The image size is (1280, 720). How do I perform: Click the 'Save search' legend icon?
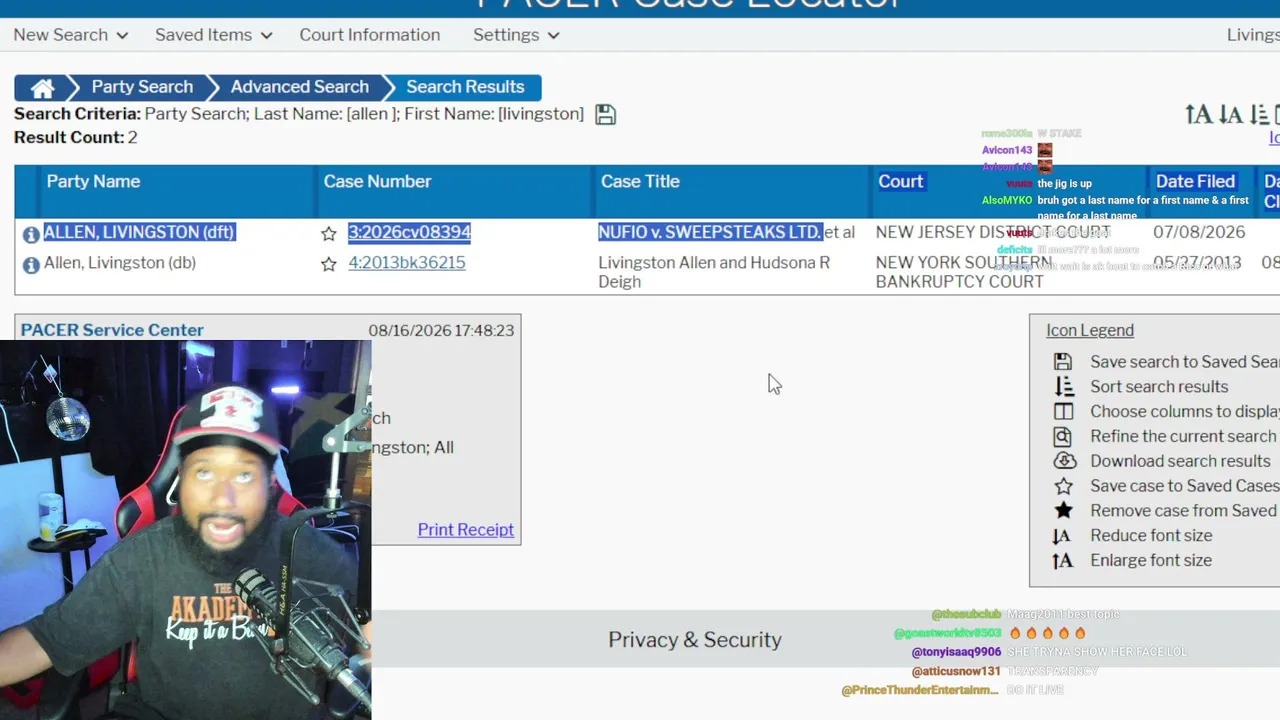coord(1063,362)
